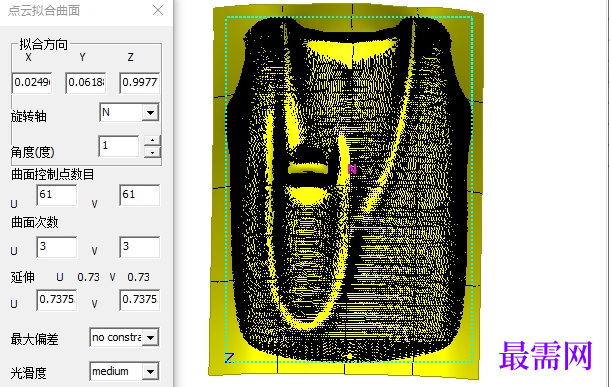Edit the U extension value field
This screenshot has width=611, height=387.
click(x=57, y=300)
